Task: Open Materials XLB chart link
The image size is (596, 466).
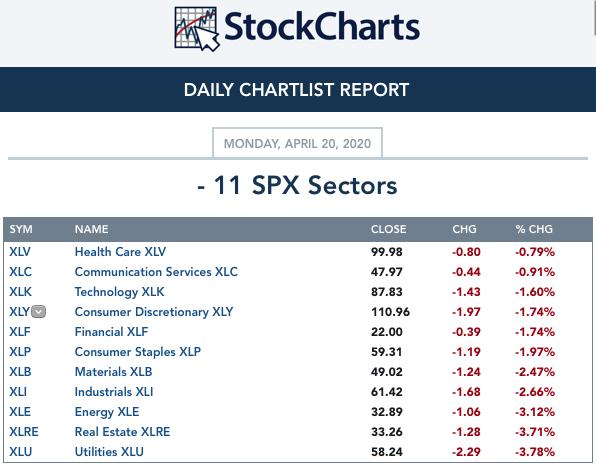Action: pyautogui.click(x=113, y=372)
